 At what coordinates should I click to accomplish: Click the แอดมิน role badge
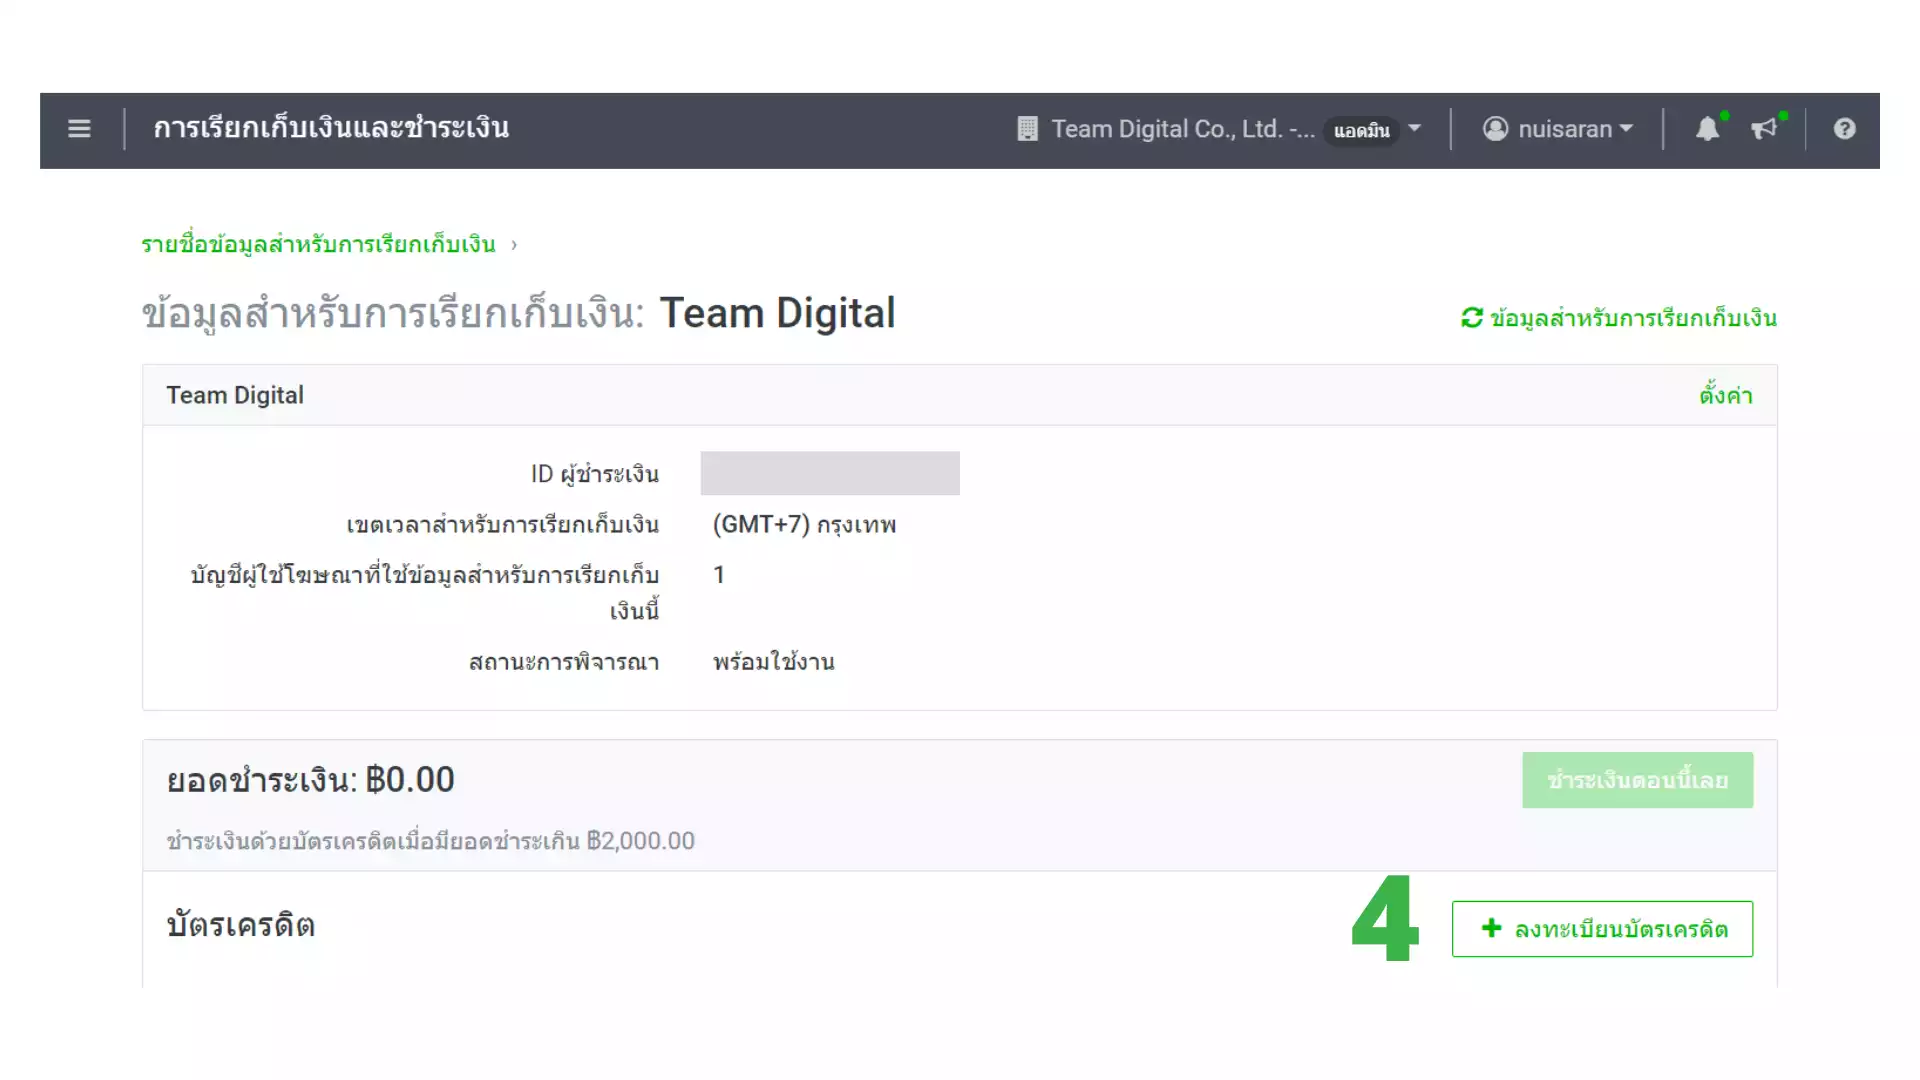pos(1361,131)
